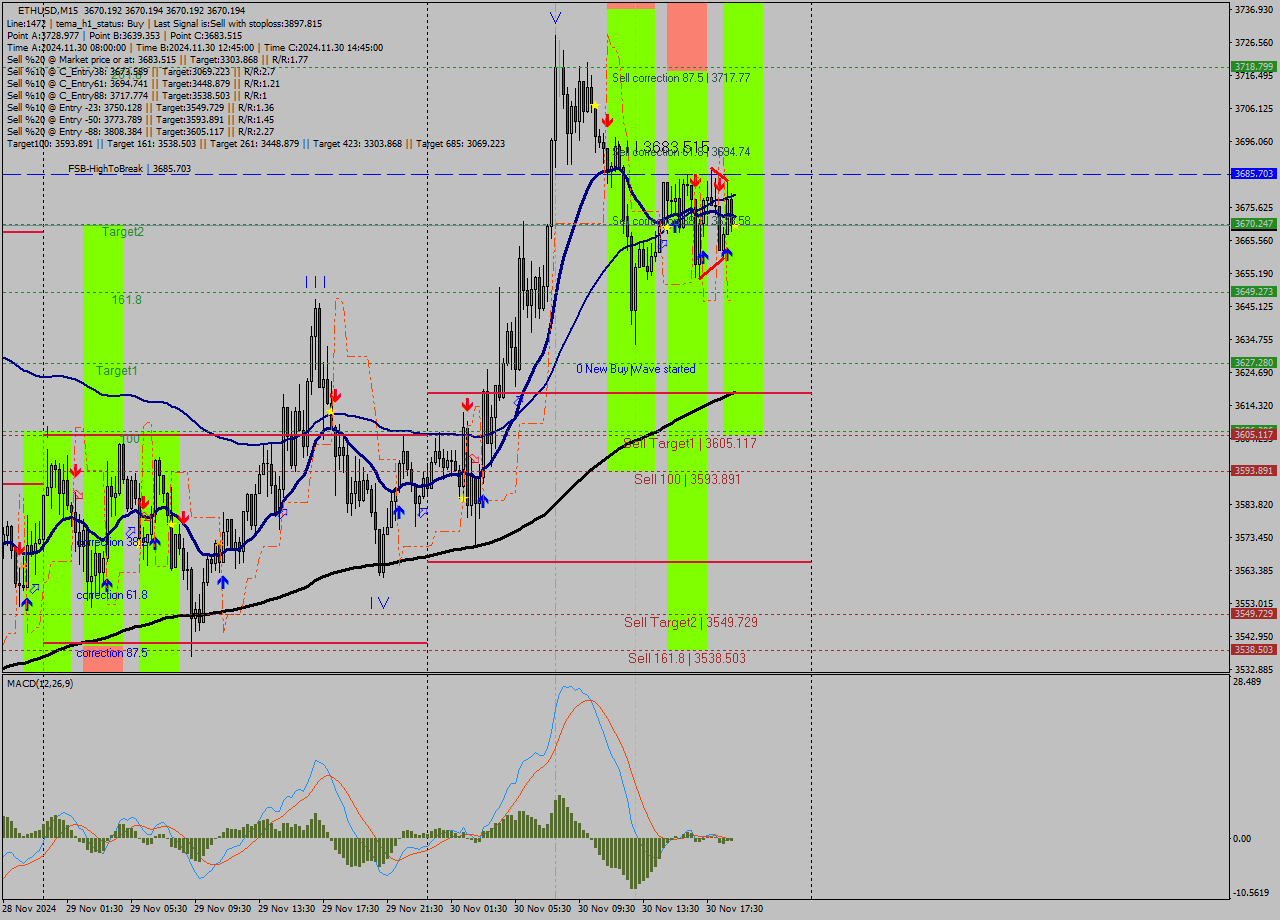Click the large '| 3683.515' price label

pos(670,147)
